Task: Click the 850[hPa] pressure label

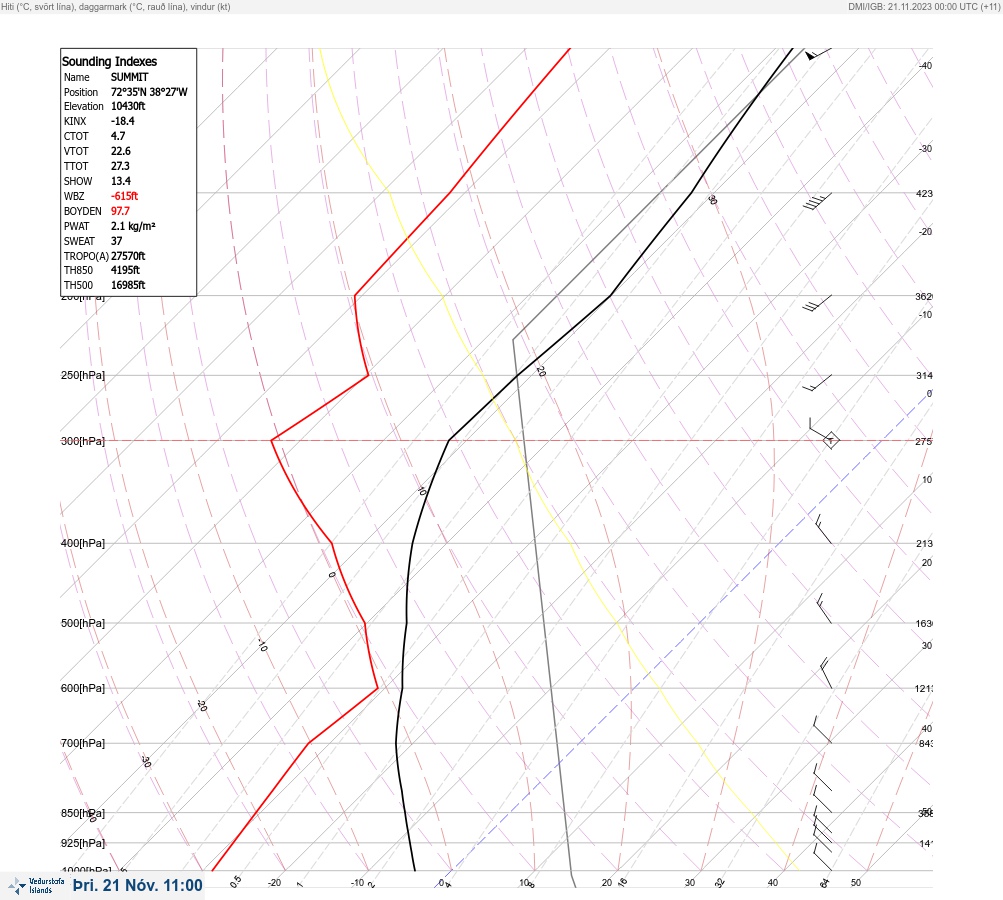Action: coord(83,813)
